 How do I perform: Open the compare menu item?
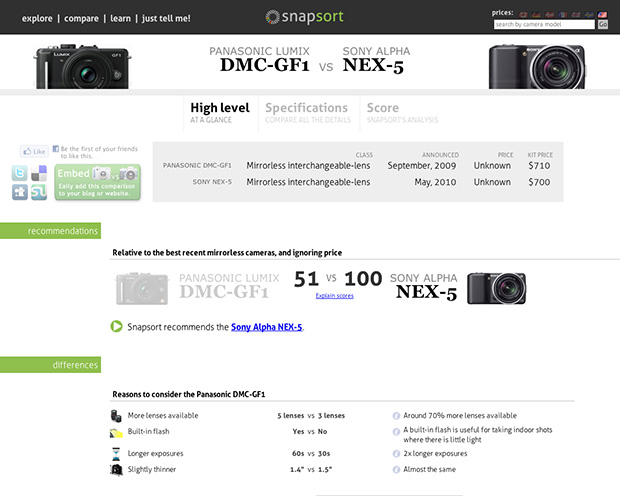[x=81, y=18]
